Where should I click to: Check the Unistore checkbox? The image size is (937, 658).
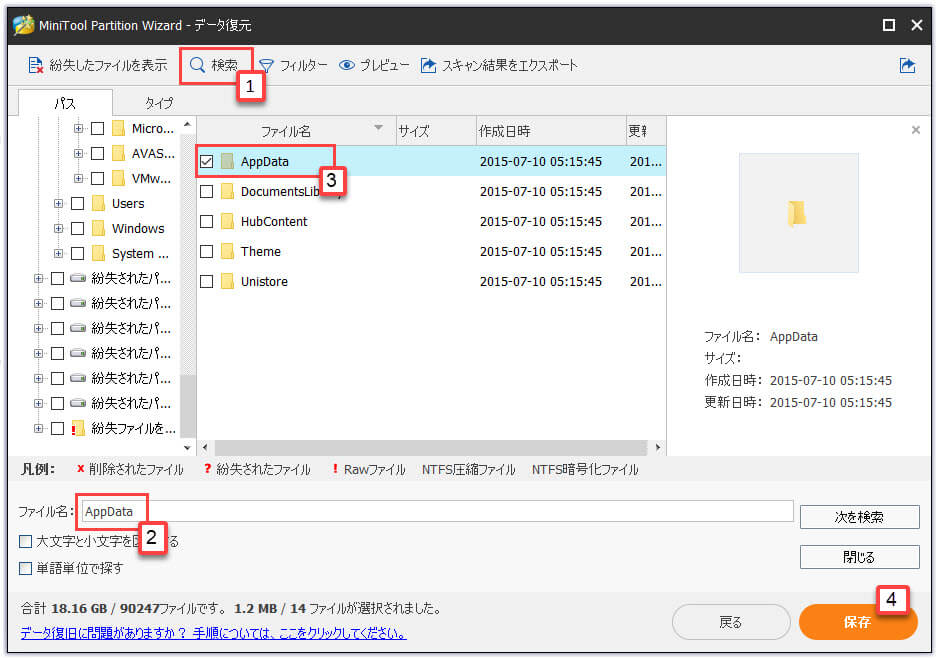[207, 281]
